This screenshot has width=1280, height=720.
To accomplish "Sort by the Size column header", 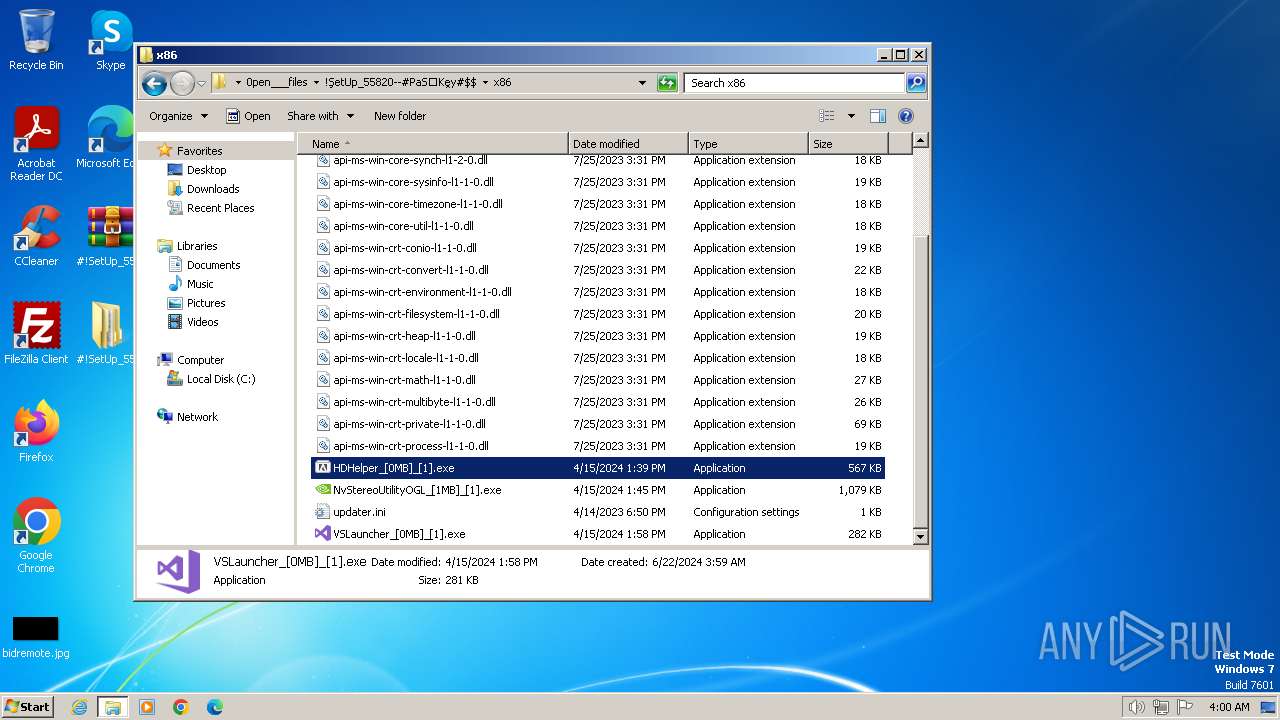I will point(847,144).
